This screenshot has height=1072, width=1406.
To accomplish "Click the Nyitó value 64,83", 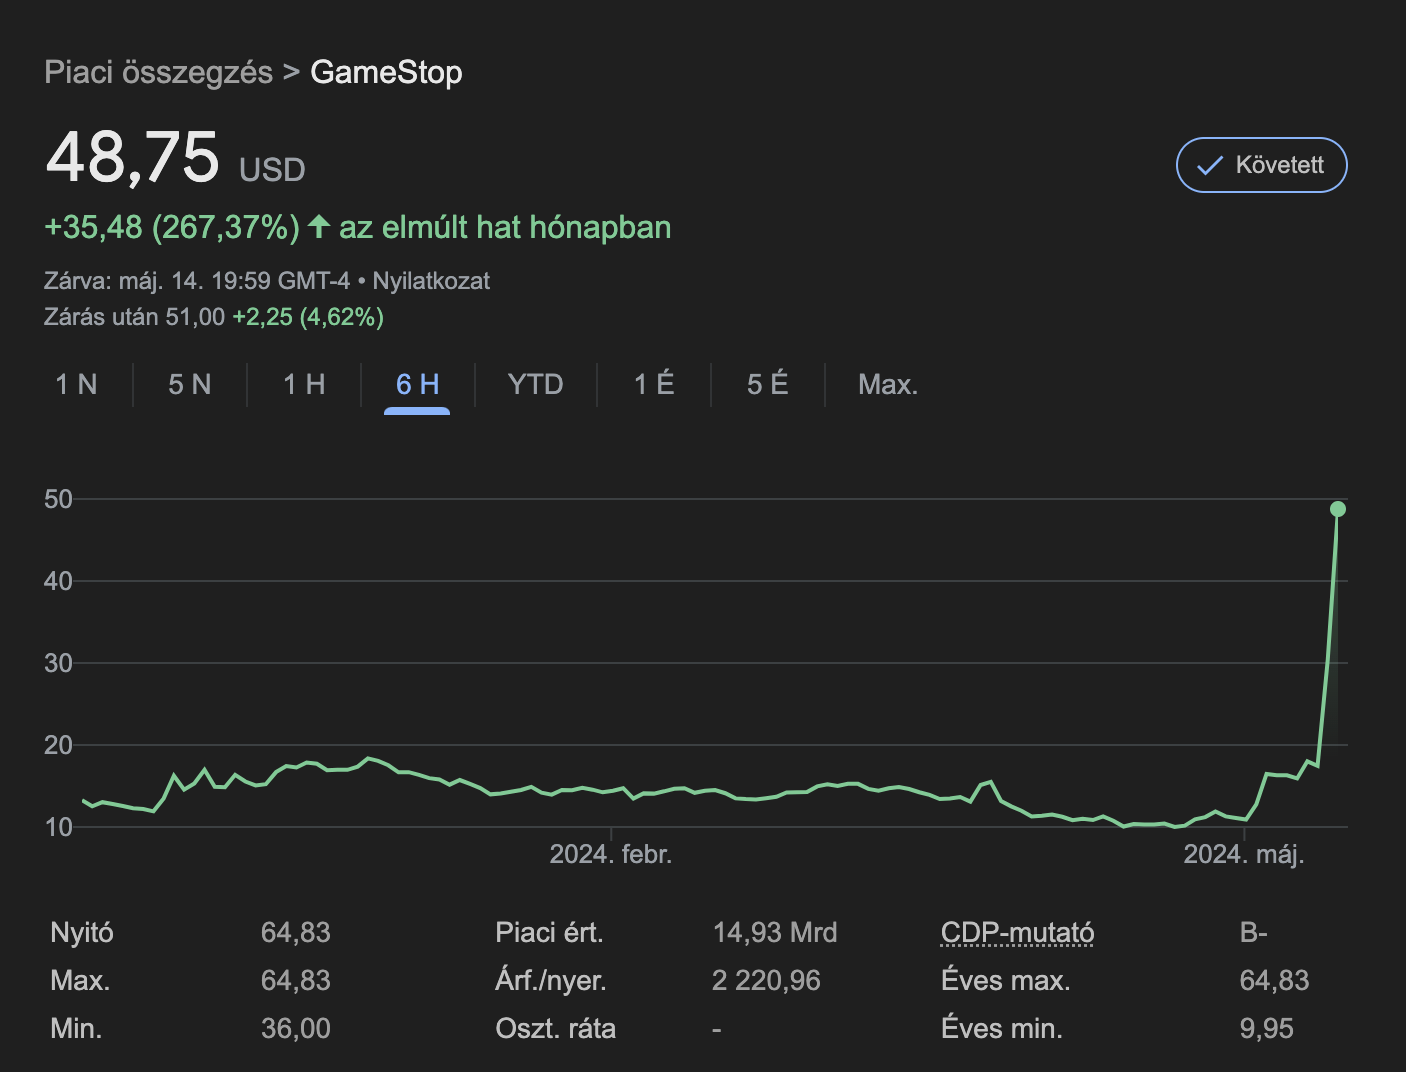I will 296,933.
